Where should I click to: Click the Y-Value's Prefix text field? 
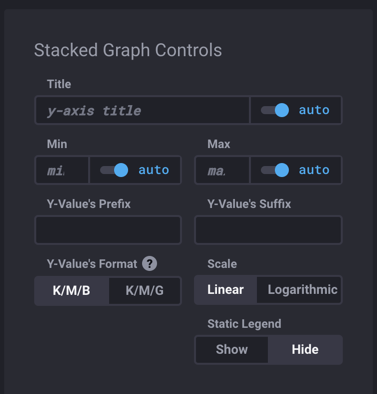(x=108, y=230)
